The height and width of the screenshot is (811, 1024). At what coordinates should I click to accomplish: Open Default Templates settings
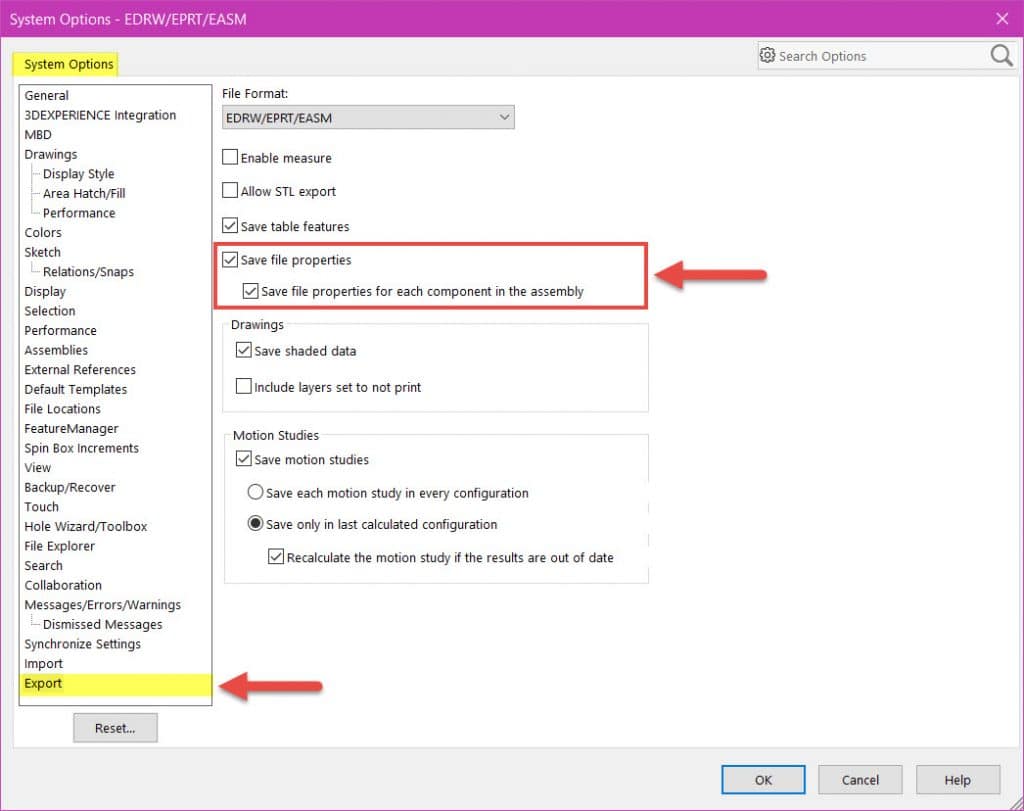(x=76, y=389)
